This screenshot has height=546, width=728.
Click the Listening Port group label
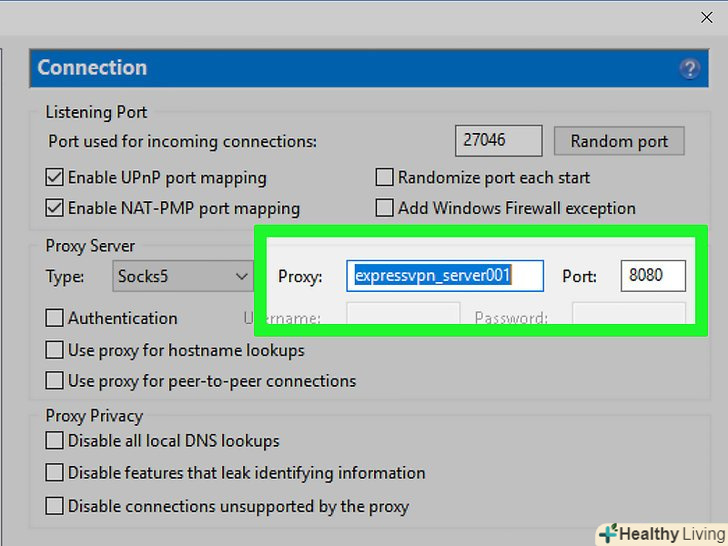(x=96, y=112)
